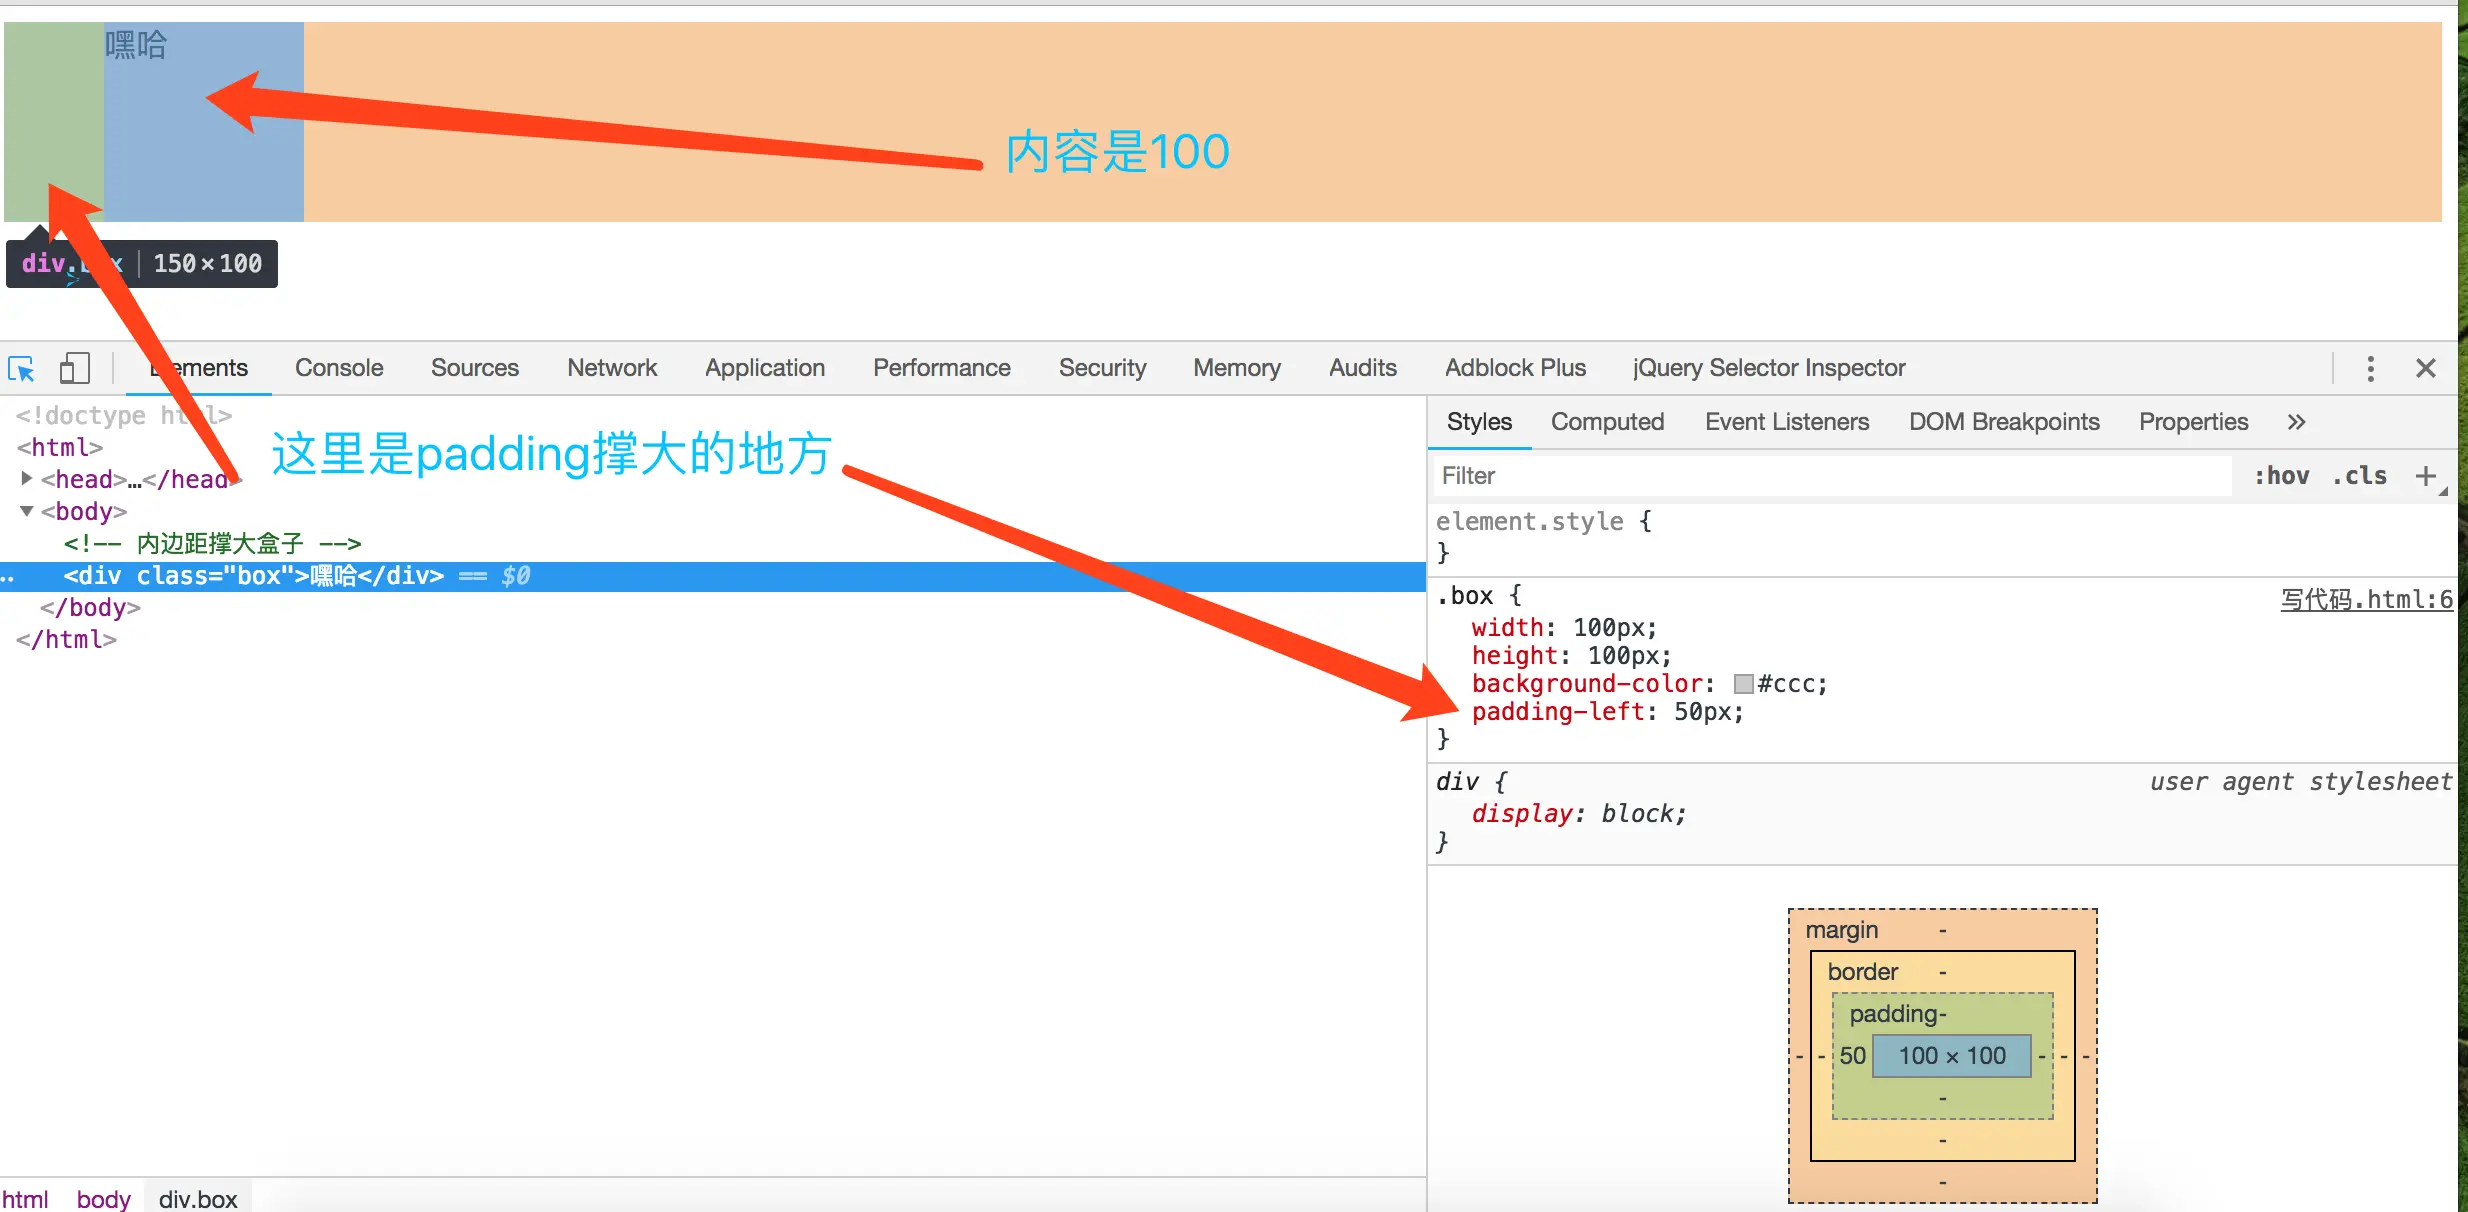Open DevTools three-dot customize menu
Screen dimensions: 2468x1212
point(2370,368)
